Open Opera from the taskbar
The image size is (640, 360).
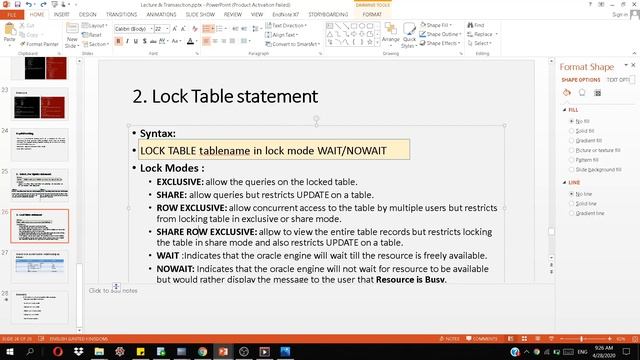click(x=58, y=351)
